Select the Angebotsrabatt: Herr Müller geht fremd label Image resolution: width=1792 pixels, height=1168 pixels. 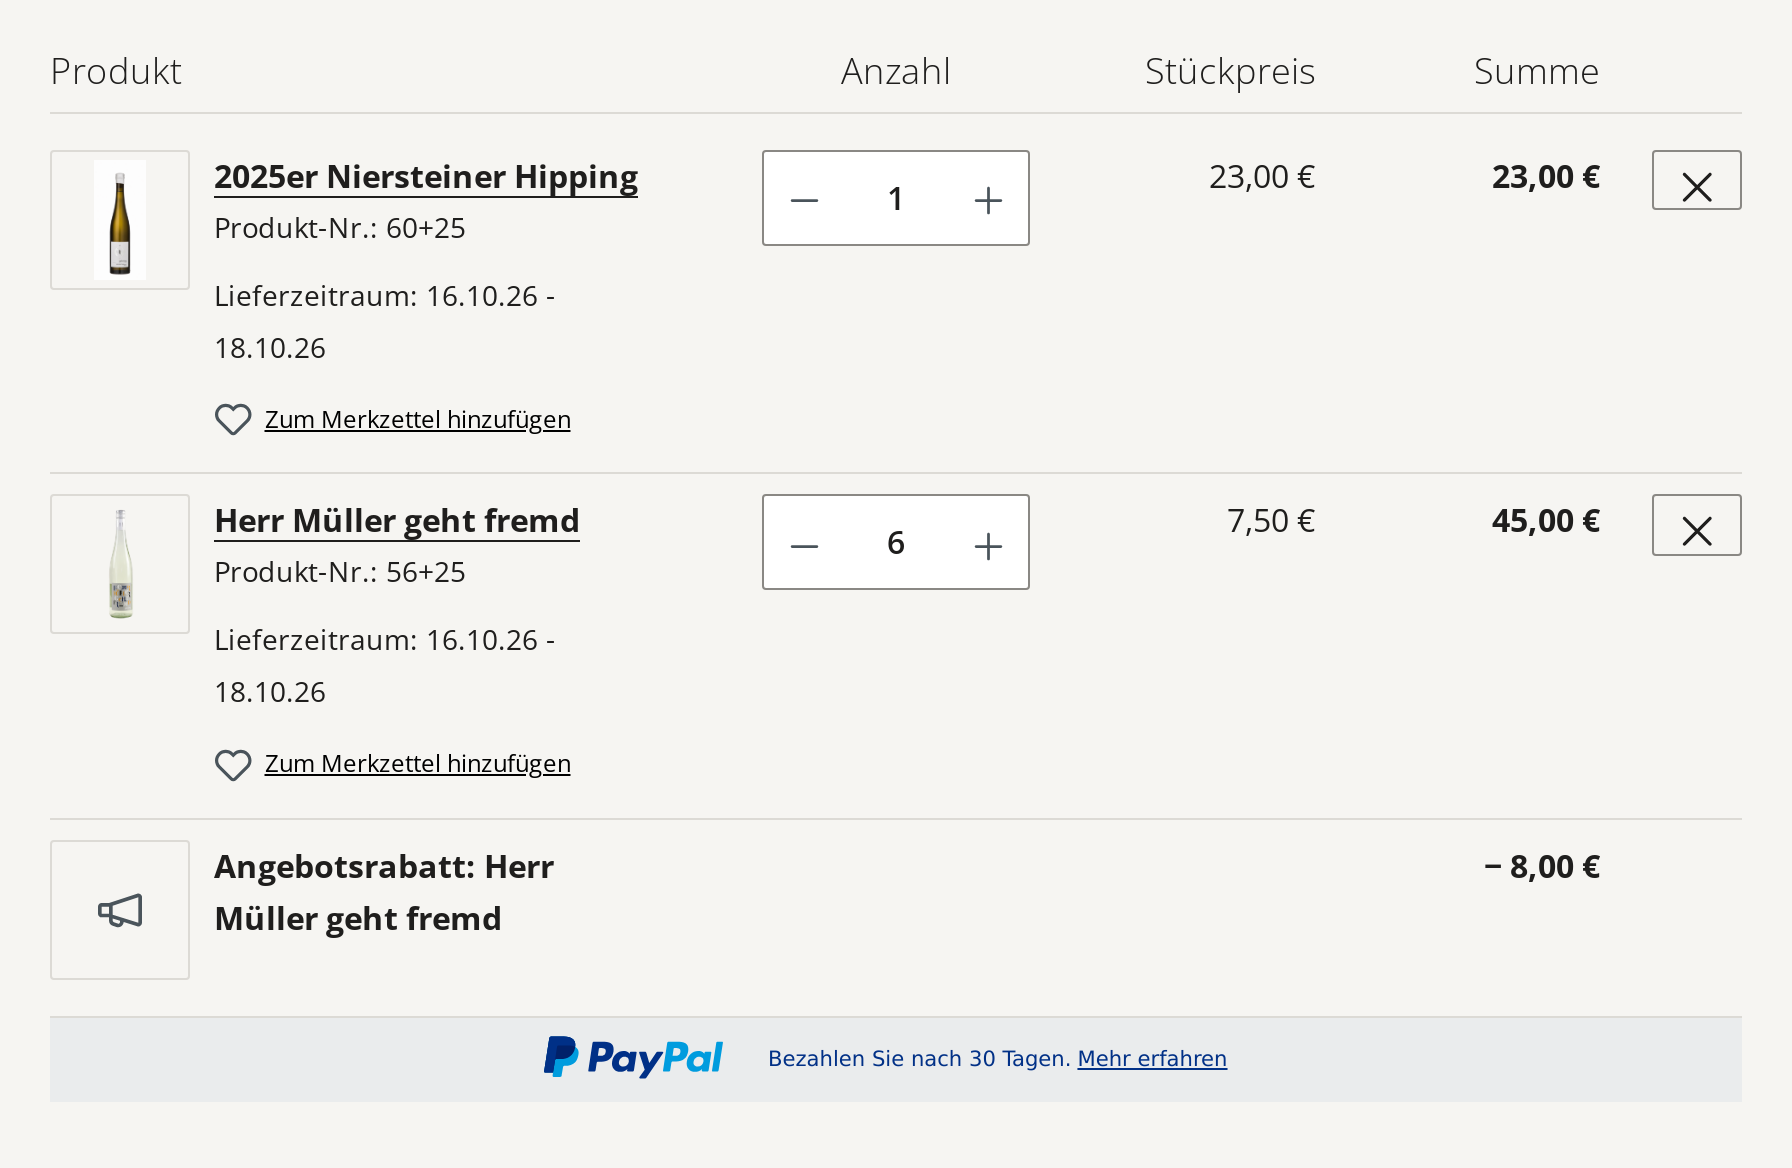(384, 893)
